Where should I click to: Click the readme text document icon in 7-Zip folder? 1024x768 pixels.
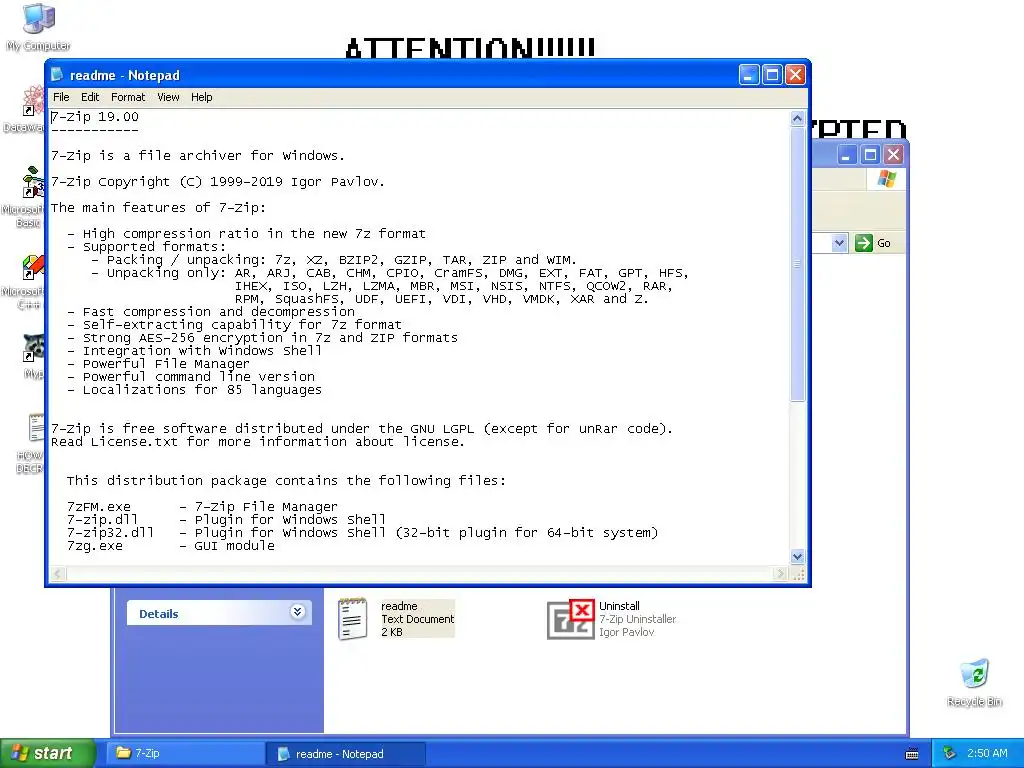[353, 618]
